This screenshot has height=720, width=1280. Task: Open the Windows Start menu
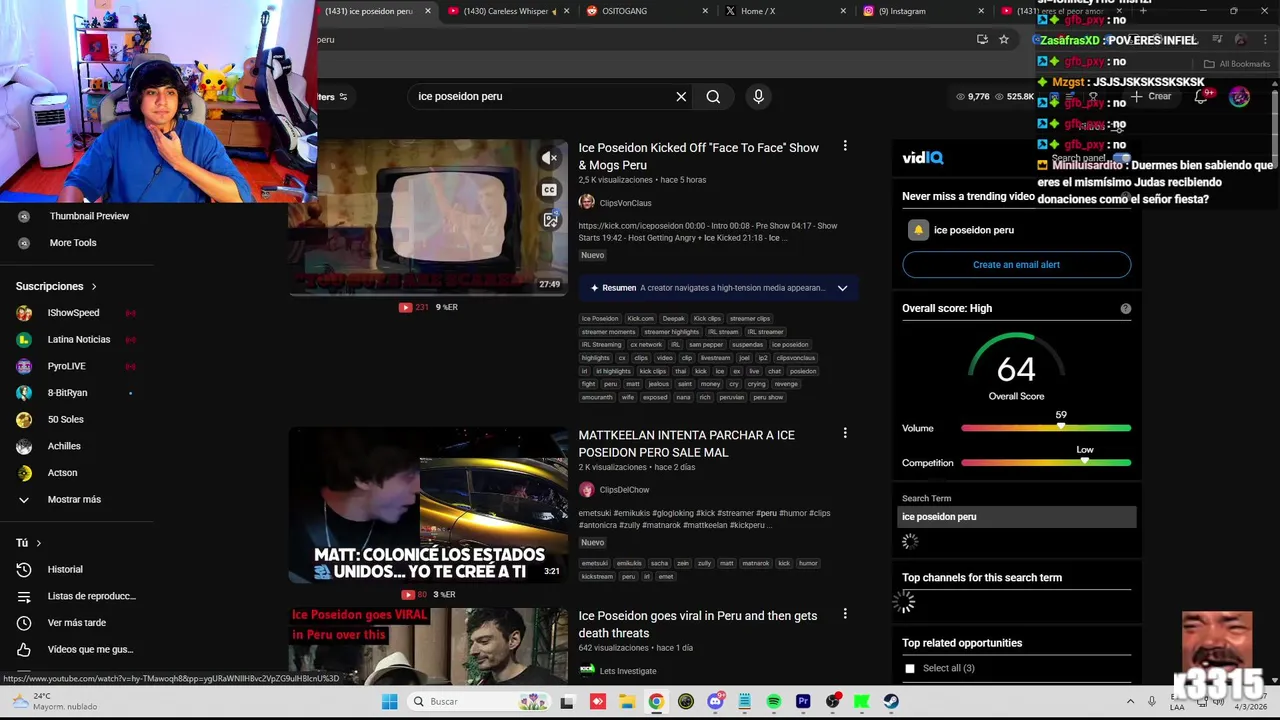pyautogui.click(x=389, y=701)
